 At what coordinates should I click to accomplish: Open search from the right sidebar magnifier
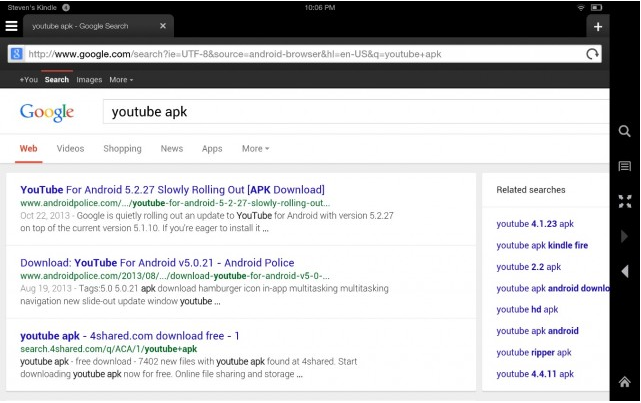click(624, 131)
